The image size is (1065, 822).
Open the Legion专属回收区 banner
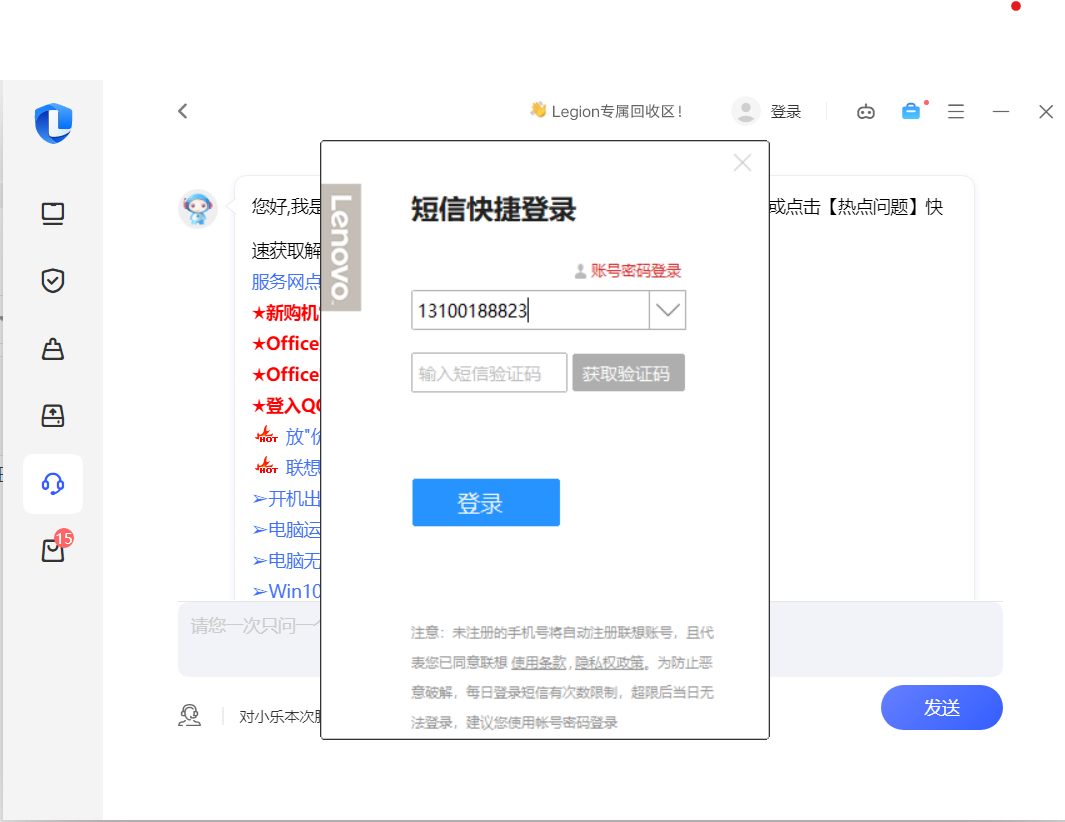point(607,111)
